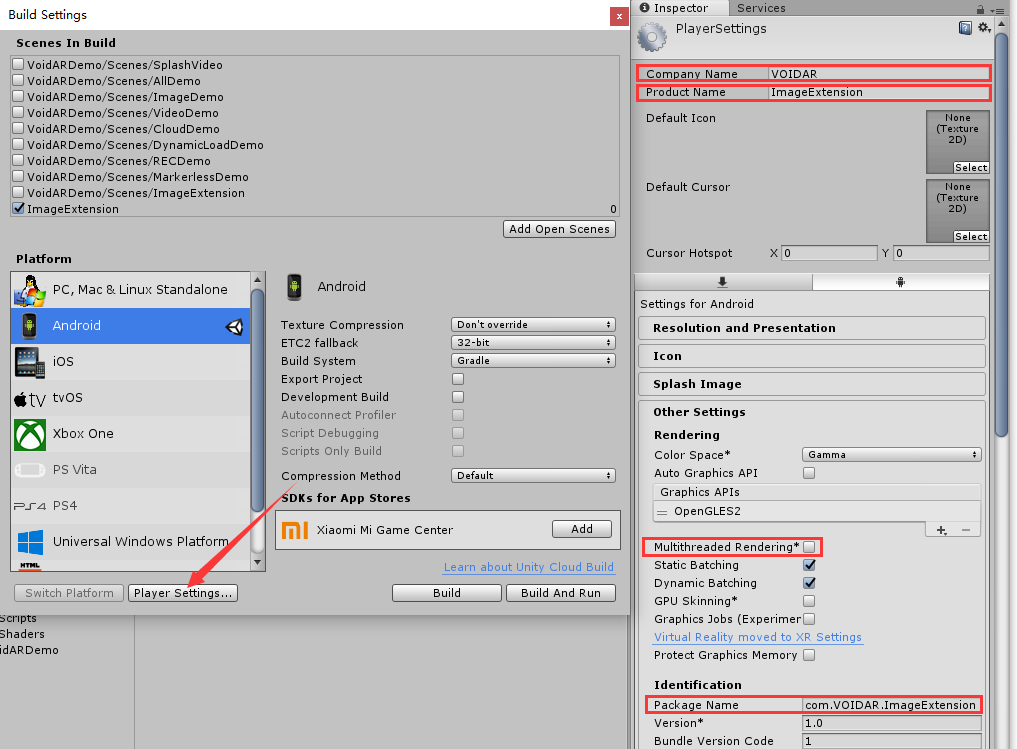Screen dimensions: 1017x749
Task: Open the Build System dropdown
Action: [533, 361]
